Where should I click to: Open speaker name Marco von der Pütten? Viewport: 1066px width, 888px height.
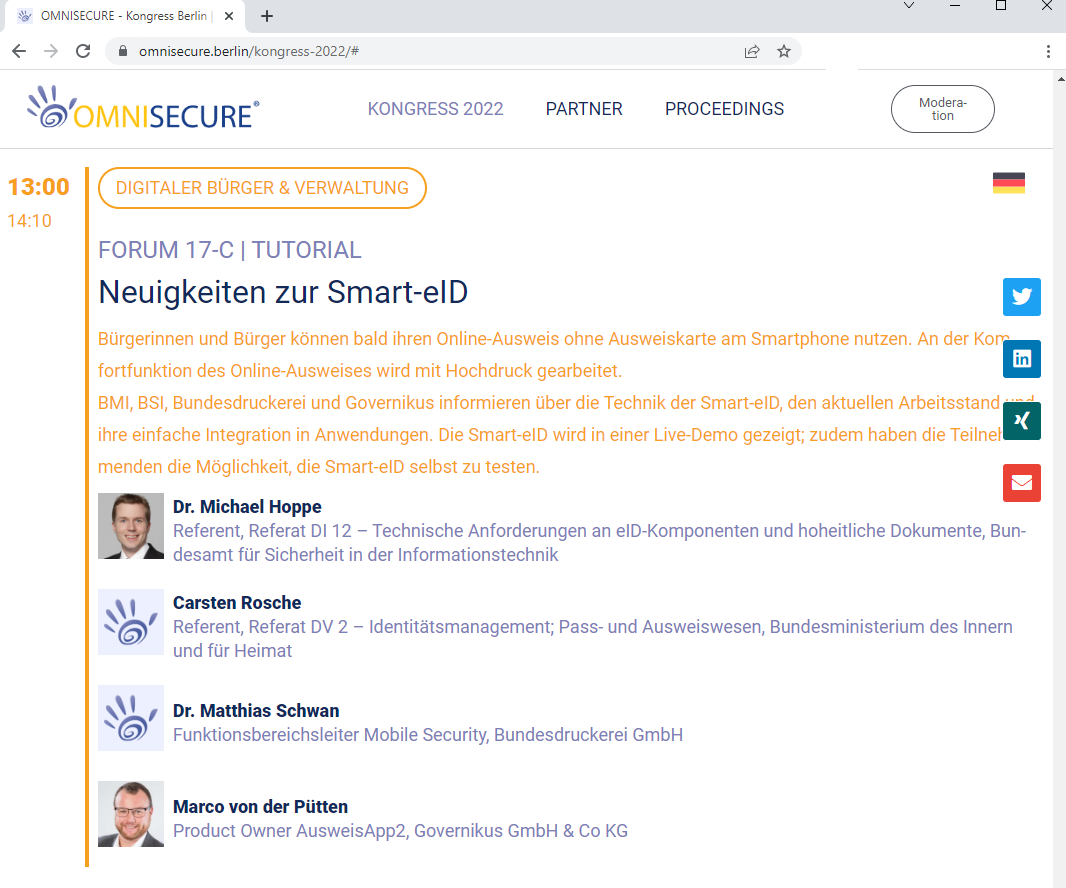pos(260,806)
